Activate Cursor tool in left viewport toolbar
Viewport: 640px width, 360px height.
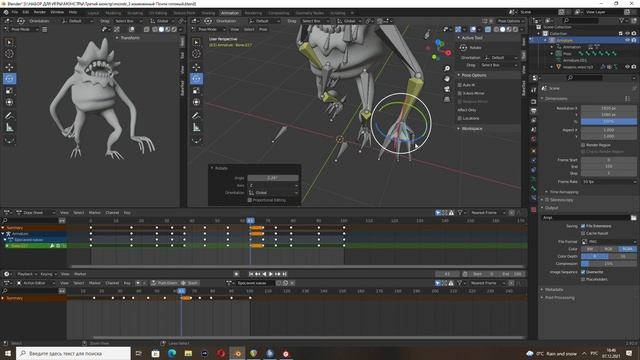pyautogui.click(x=9, y=54)
